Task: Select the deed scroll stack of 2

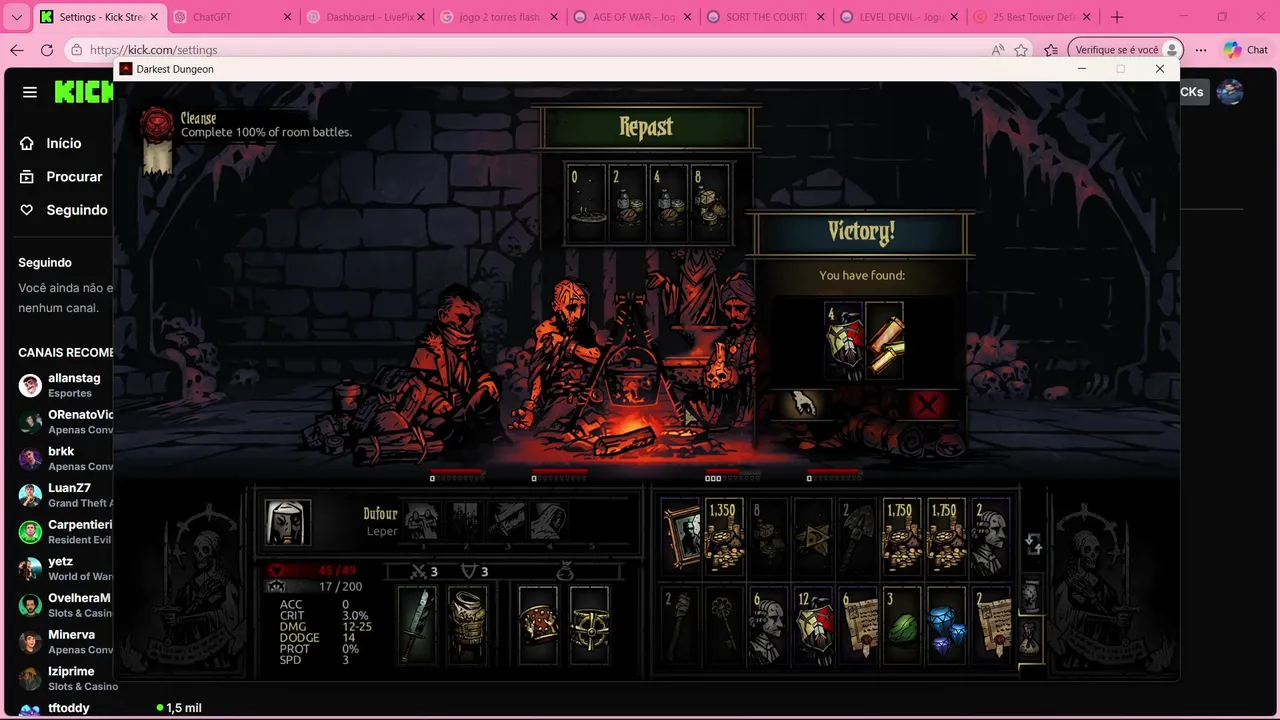Action: point(990,625)
